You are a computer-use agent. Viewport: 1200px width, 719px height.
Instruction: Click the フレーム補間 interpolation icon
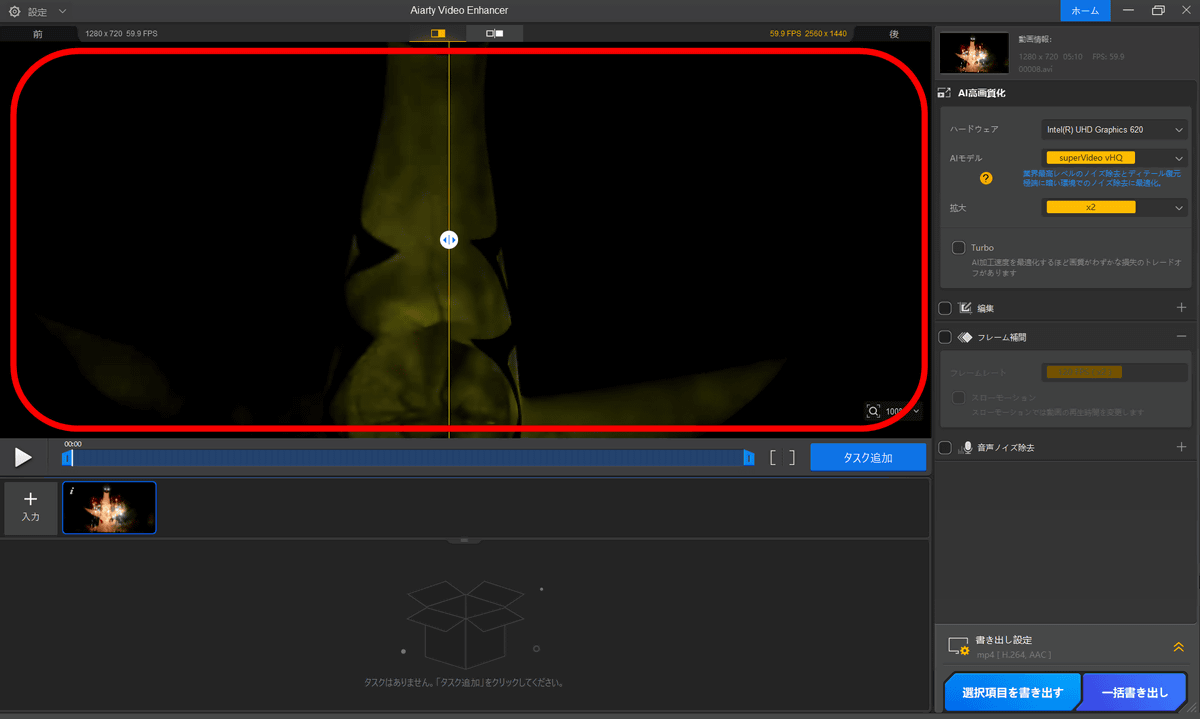[966, 337]
